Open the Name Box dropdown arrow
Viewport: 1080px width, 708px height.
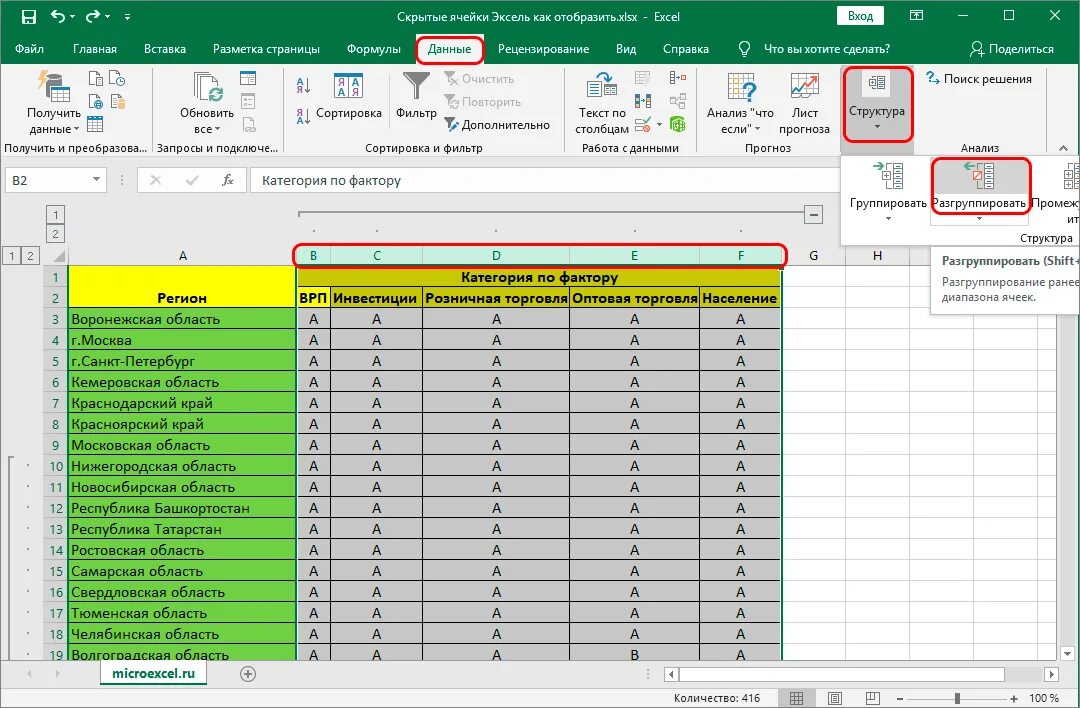(x=96, y=180)
